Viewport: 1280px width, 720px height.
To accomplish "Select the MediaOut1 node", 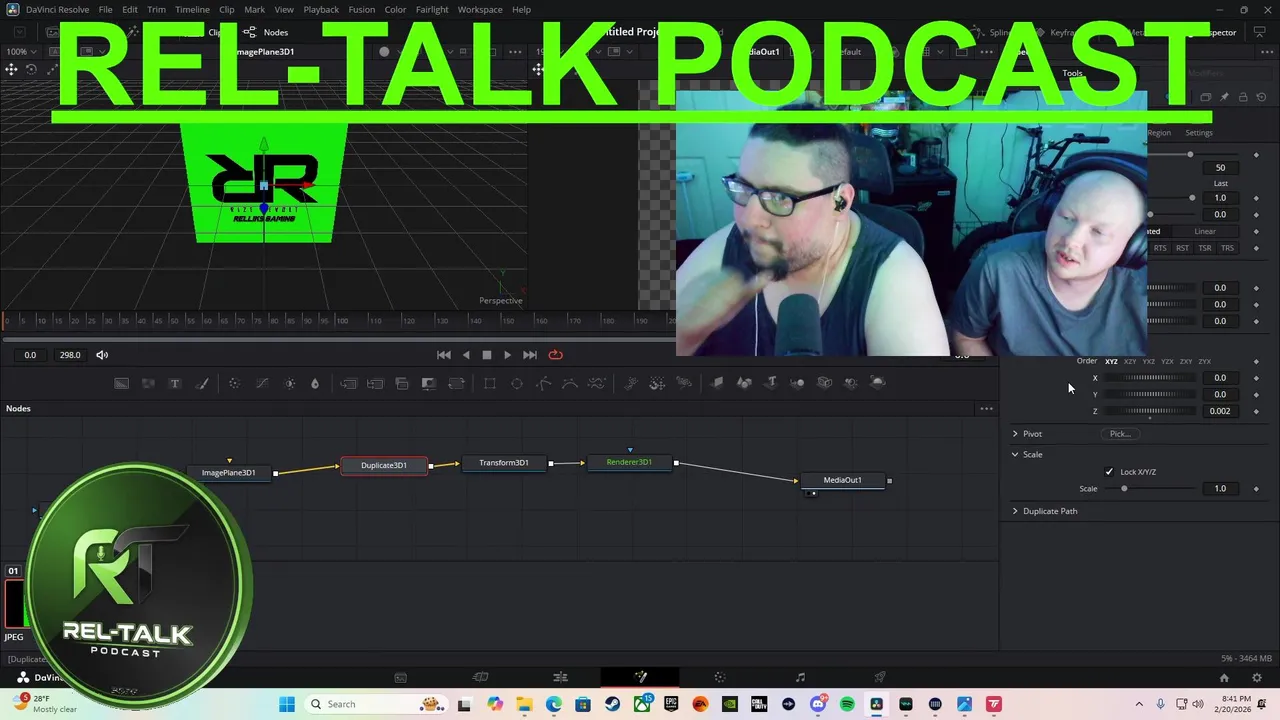I will tap(842, 480).
